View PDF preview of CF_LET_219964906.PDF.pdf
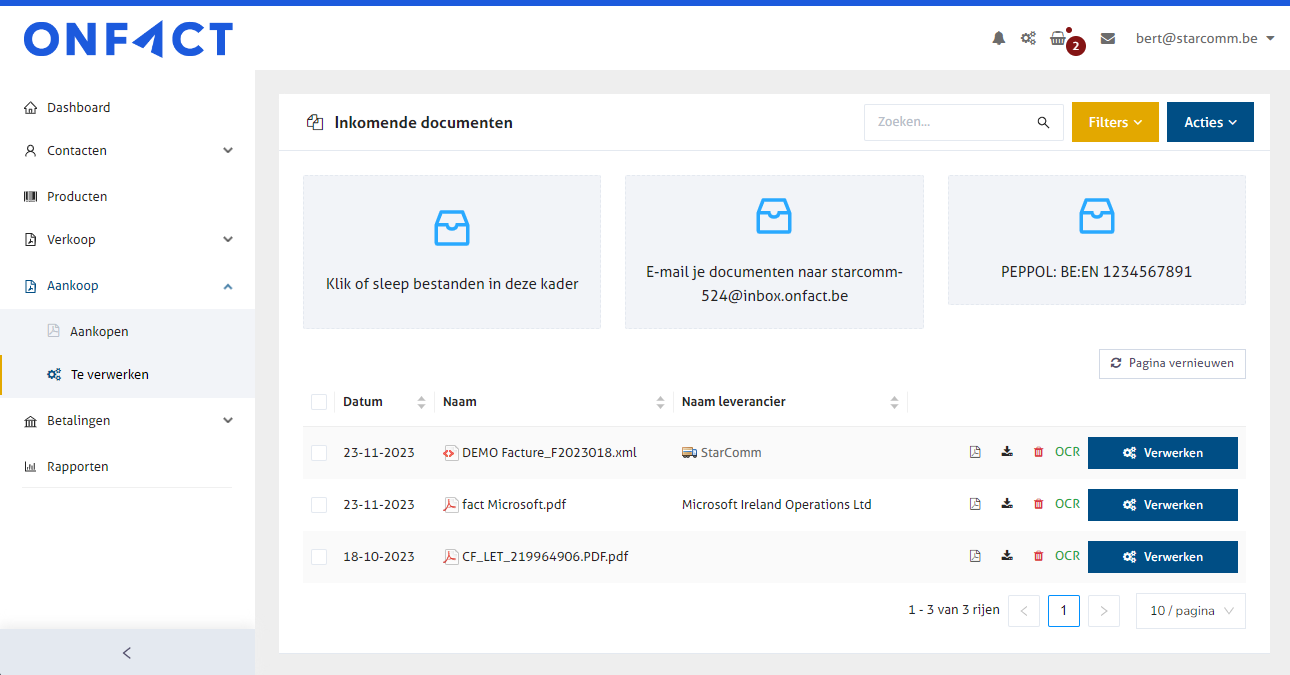This screenshot has height=675, width=1290. (975, 556)
